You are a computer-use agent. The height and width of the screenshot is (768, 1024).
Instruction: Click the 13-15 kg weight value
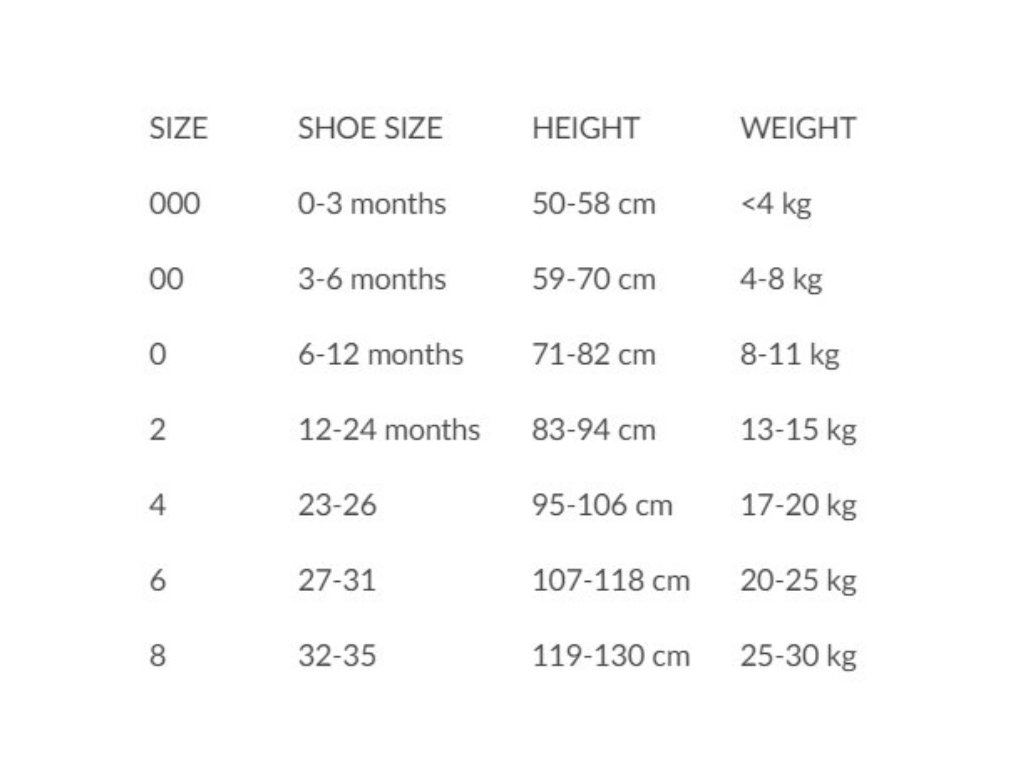(x=798, y=431)
